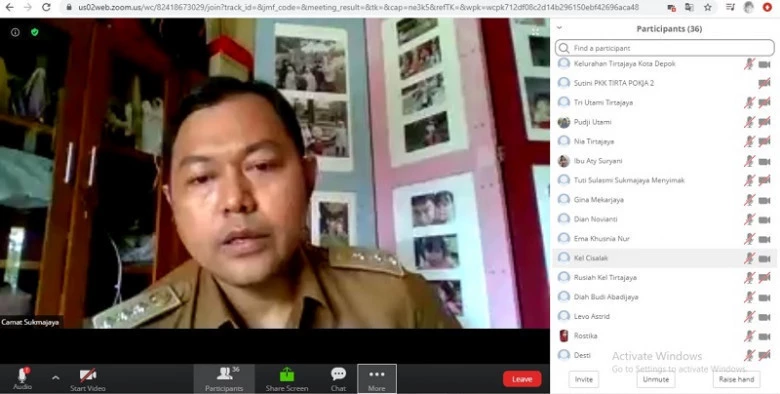Bookmark this page with star icon

pos(708,7)
